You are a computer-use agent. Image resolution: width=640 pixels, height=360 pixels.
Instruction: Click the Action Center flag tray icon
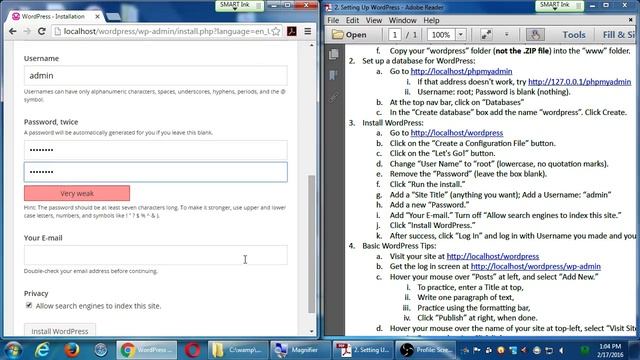point(476,350)
